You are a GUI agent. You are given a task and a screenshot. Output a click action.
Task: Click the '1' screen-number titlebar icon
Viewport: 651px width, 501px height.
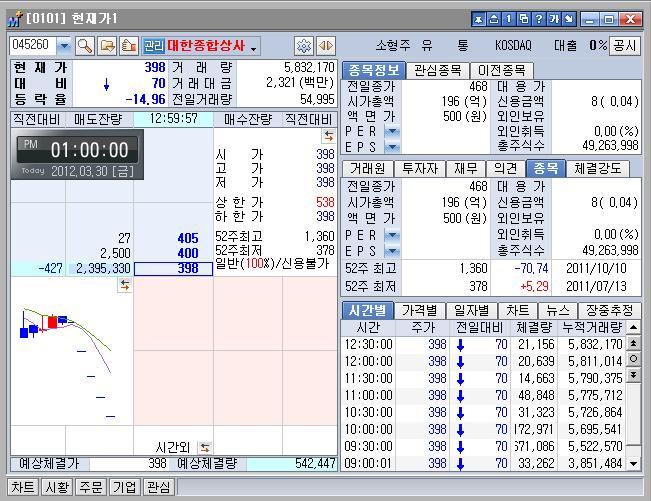tap(509, 19)
